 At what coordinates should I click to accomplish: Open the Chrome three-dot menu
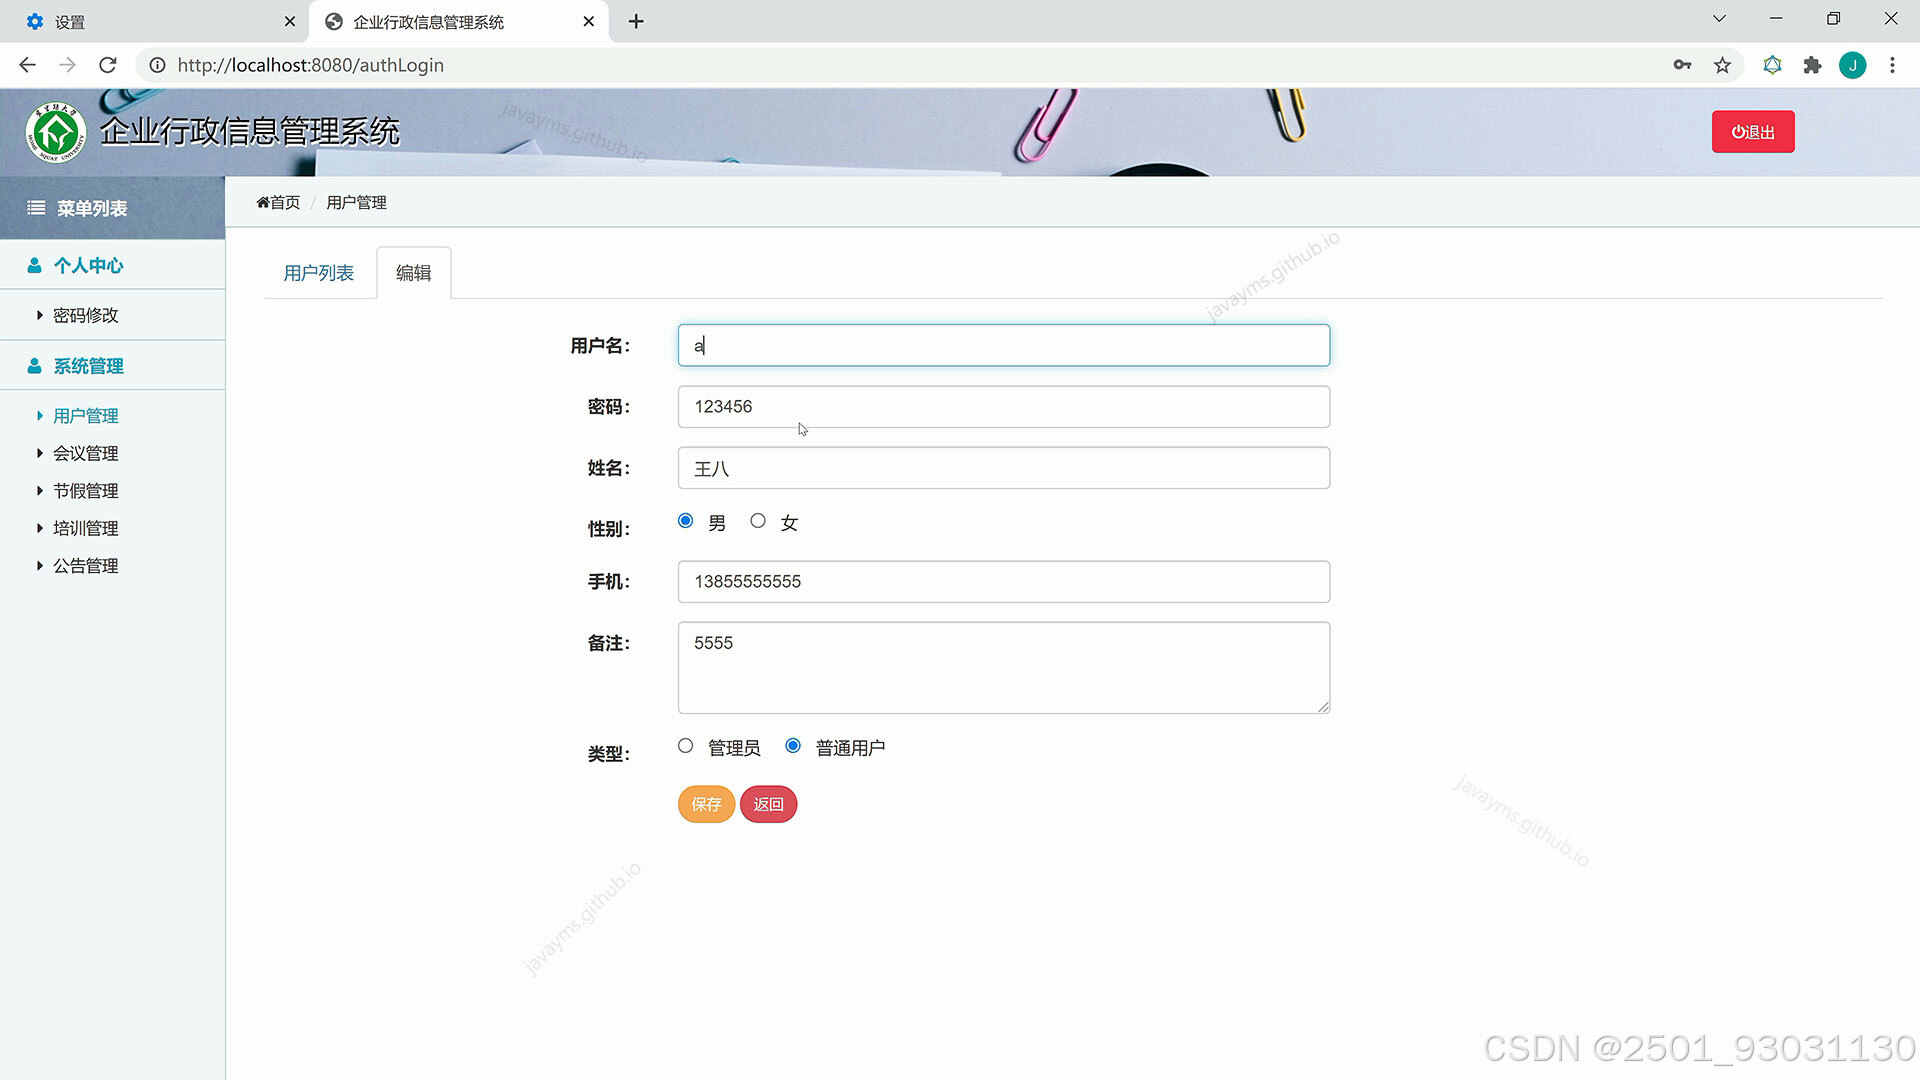click(x=1892, y=65)
